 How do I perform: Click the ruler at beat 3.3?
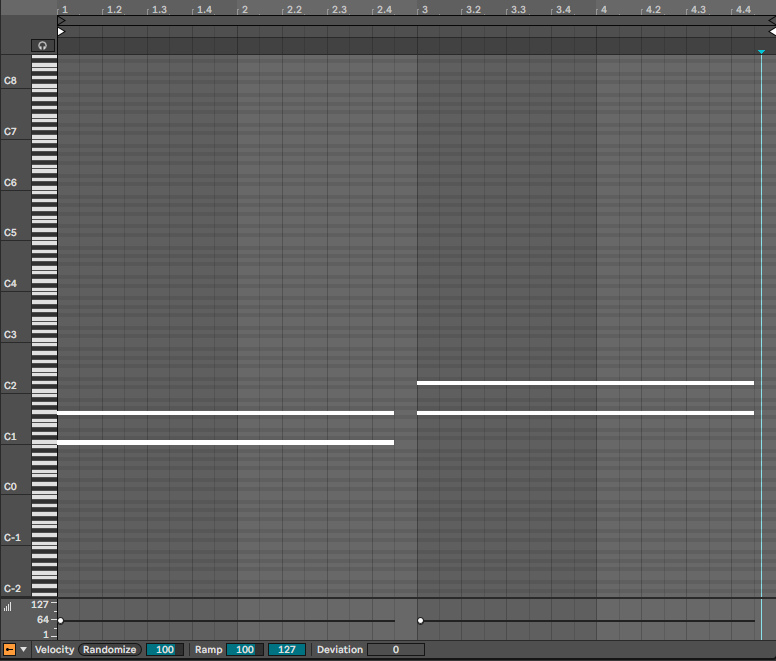(519, 9)
